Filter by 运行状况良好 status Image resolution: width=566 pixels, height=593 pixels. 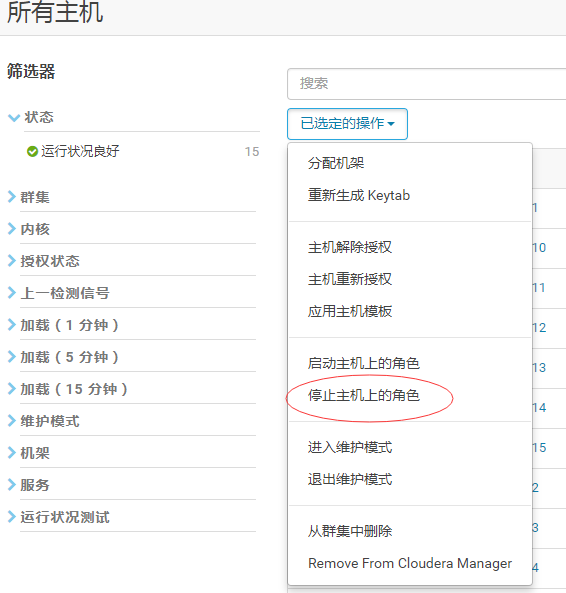tap(80, 151)
